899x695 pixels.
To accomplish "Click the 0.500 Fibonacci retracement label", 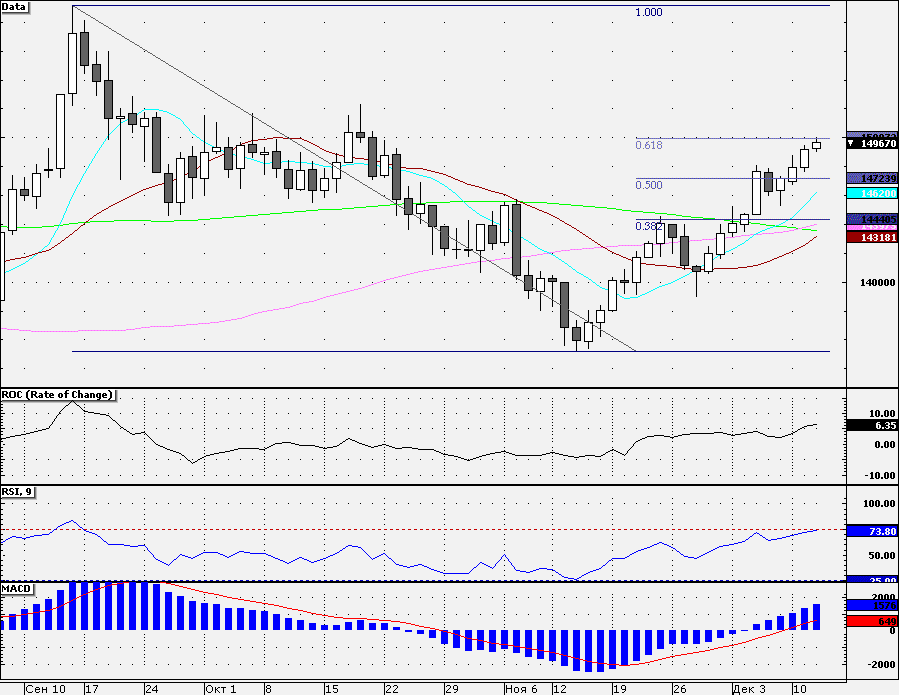I will (648, 185).
